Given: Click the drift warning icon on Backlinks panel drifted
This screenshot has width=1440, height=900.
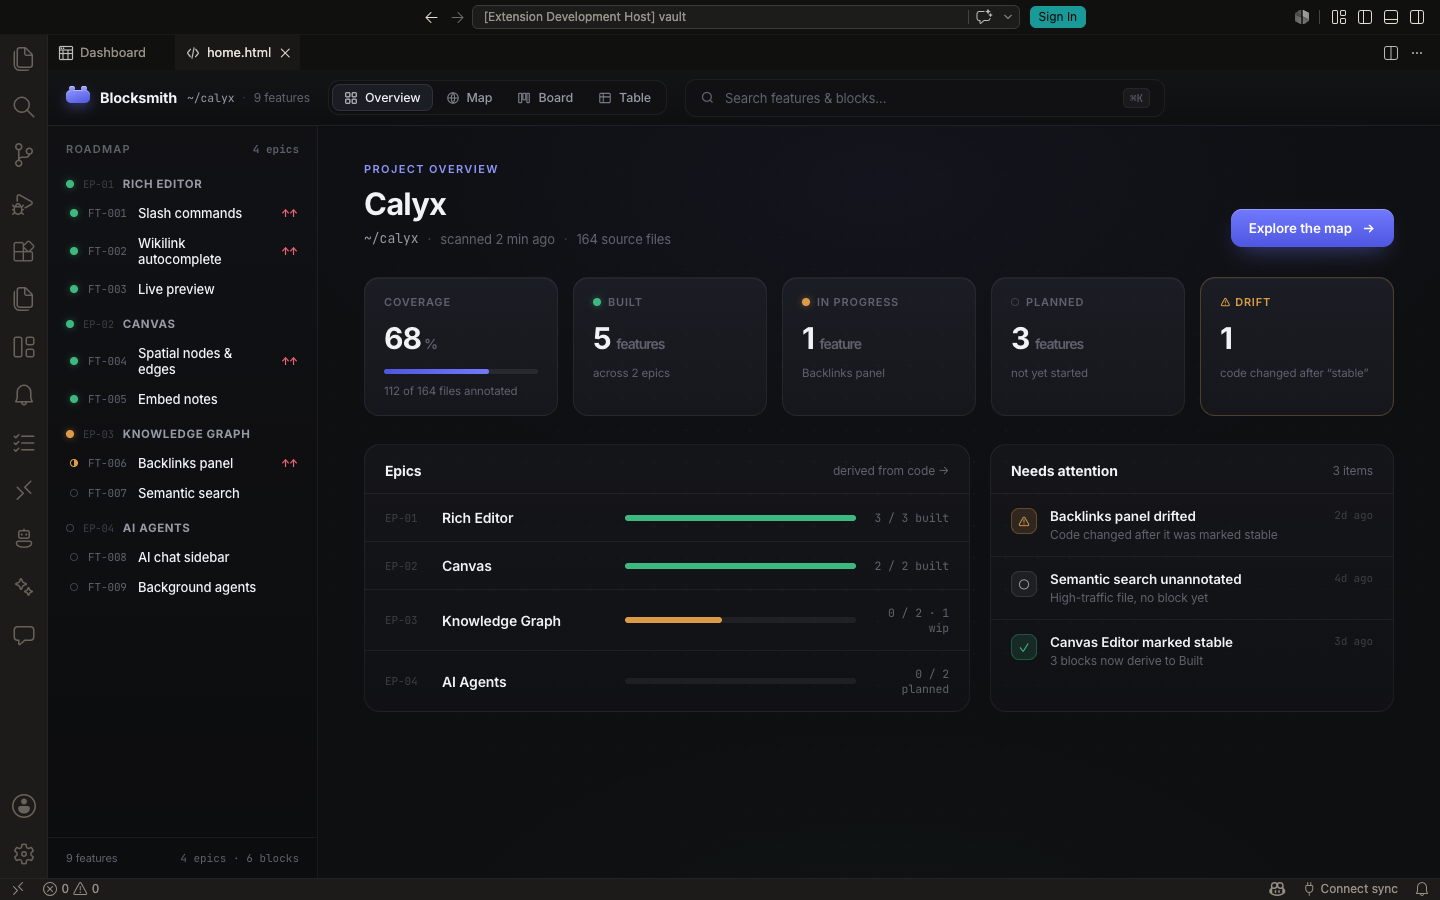Looking at the screenshot, I should click(x=1024, y=521).
